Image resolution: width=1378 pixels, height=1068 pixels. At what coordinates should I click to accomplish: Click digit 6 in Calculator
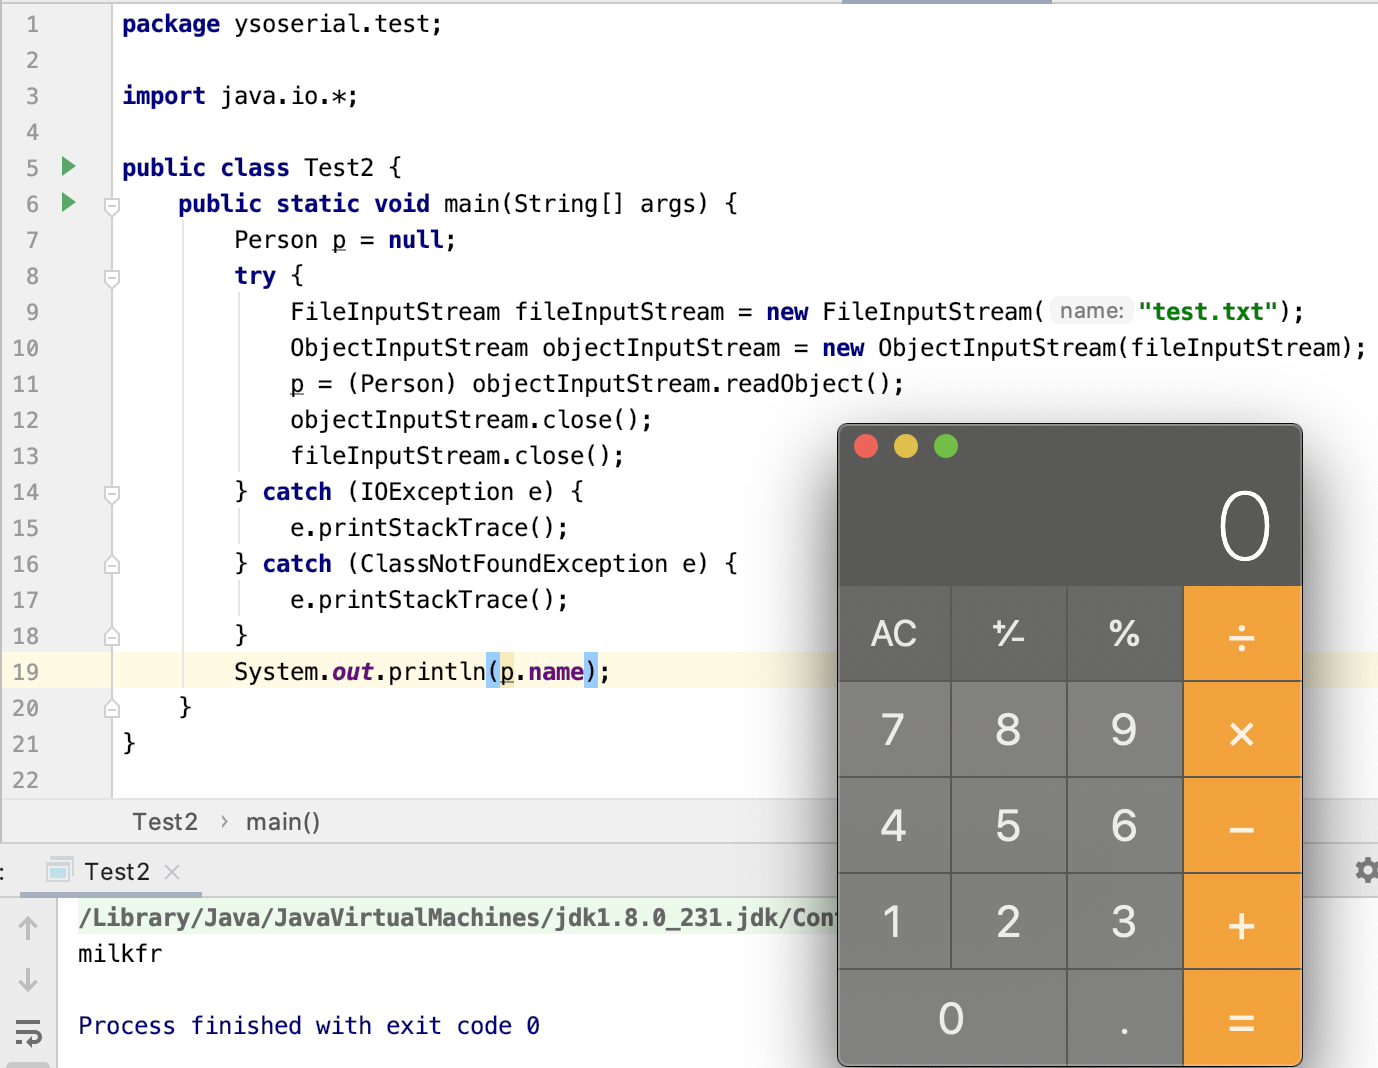tap(1125, 826)
